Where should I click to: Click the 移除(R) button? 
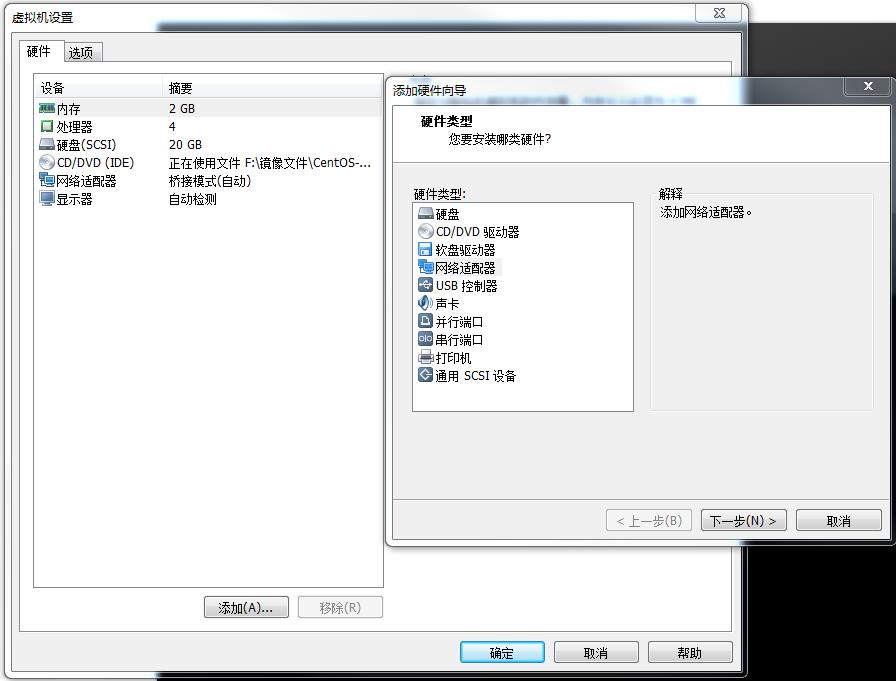pos(340,607)
